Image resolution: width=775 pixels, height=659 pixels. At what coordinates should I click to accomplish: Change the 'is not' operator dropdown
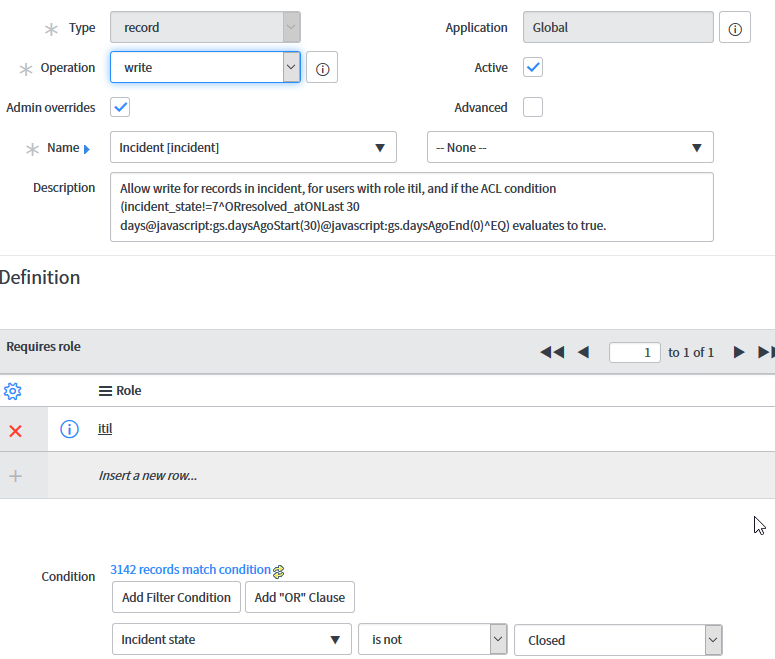[433, 640]
